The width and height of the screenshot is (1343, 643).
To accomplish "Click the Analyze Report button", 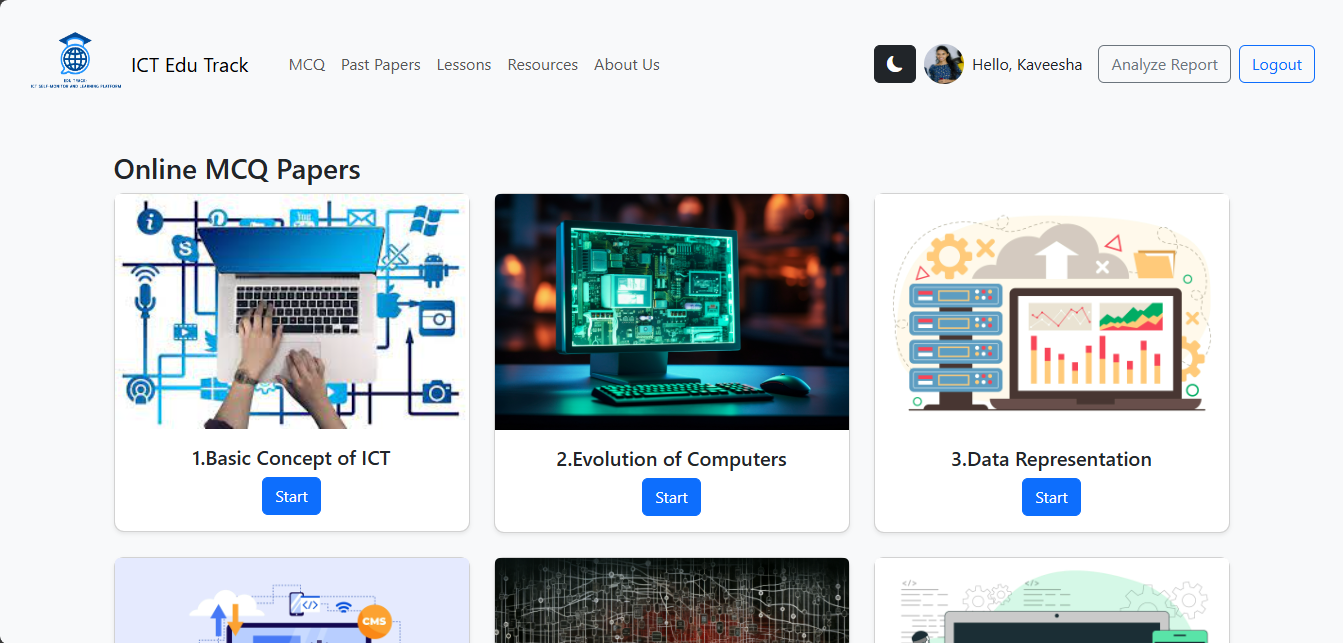I will [1164, 64].
